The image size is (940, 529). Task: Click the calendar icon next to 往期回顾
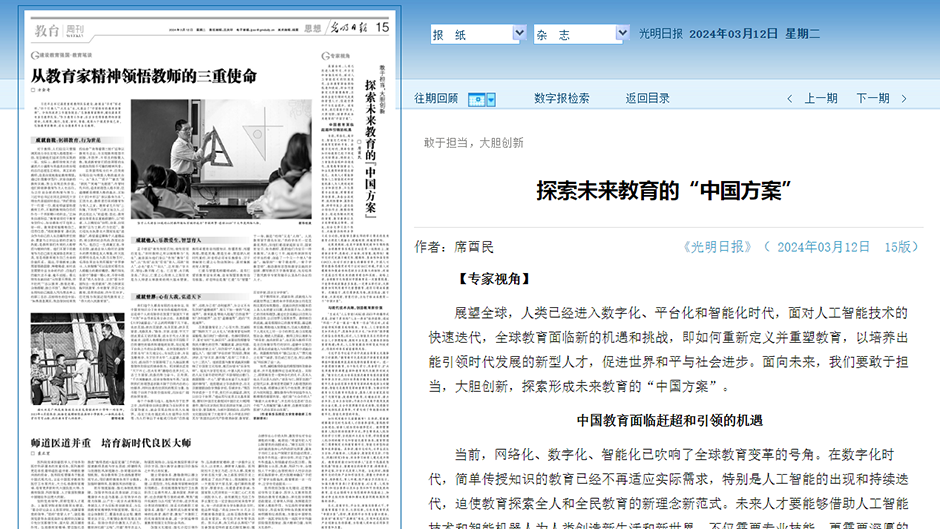tap(477, 100)
